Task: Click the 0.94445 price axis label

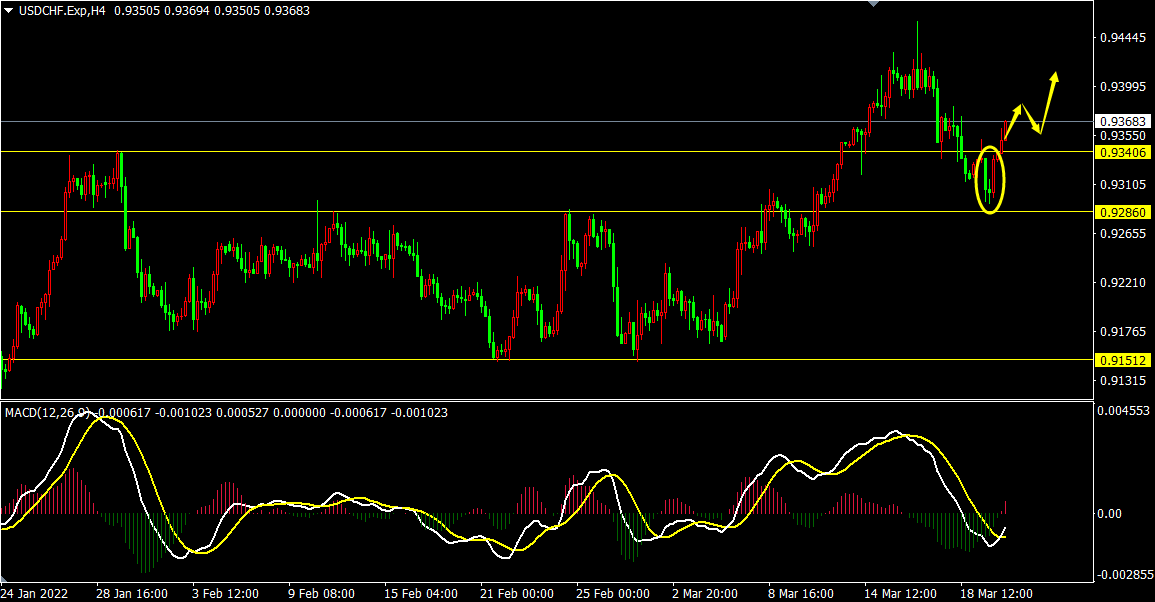Action: [1123, 38]
